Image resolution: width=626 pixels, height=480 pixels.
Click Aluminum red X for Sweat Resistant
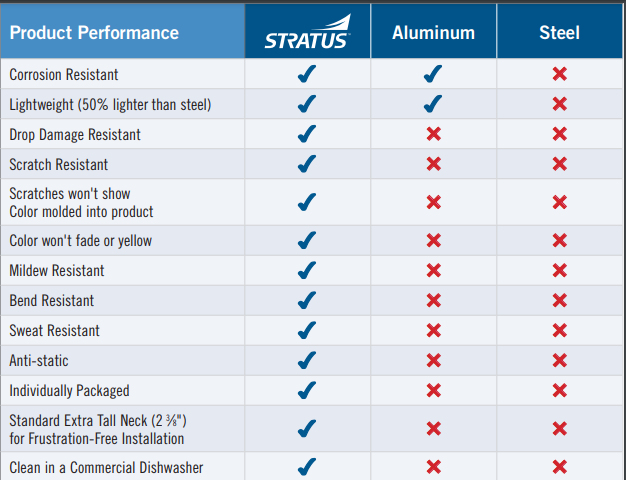click(433, 330)
